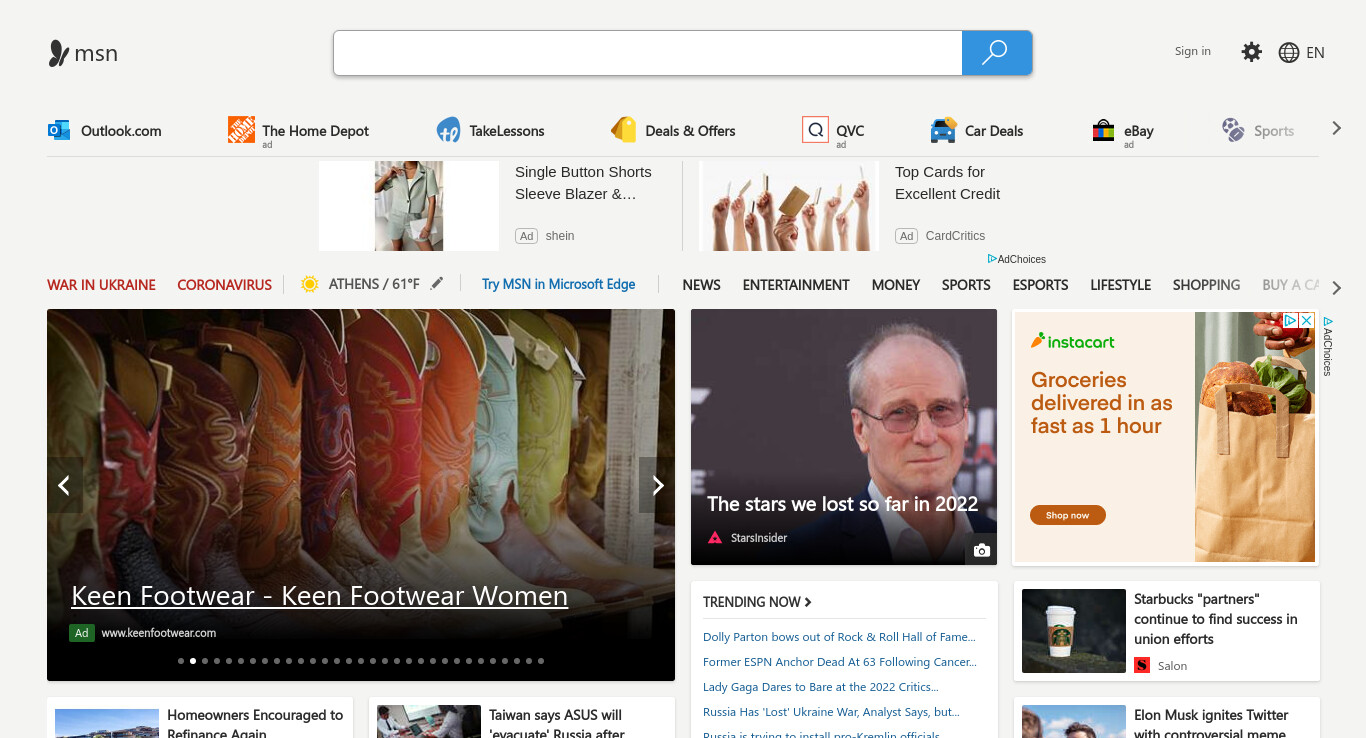This screenshot has height=738, width=1366.
Task: Click the QVC square logo icon
Action: pos(815,129)
